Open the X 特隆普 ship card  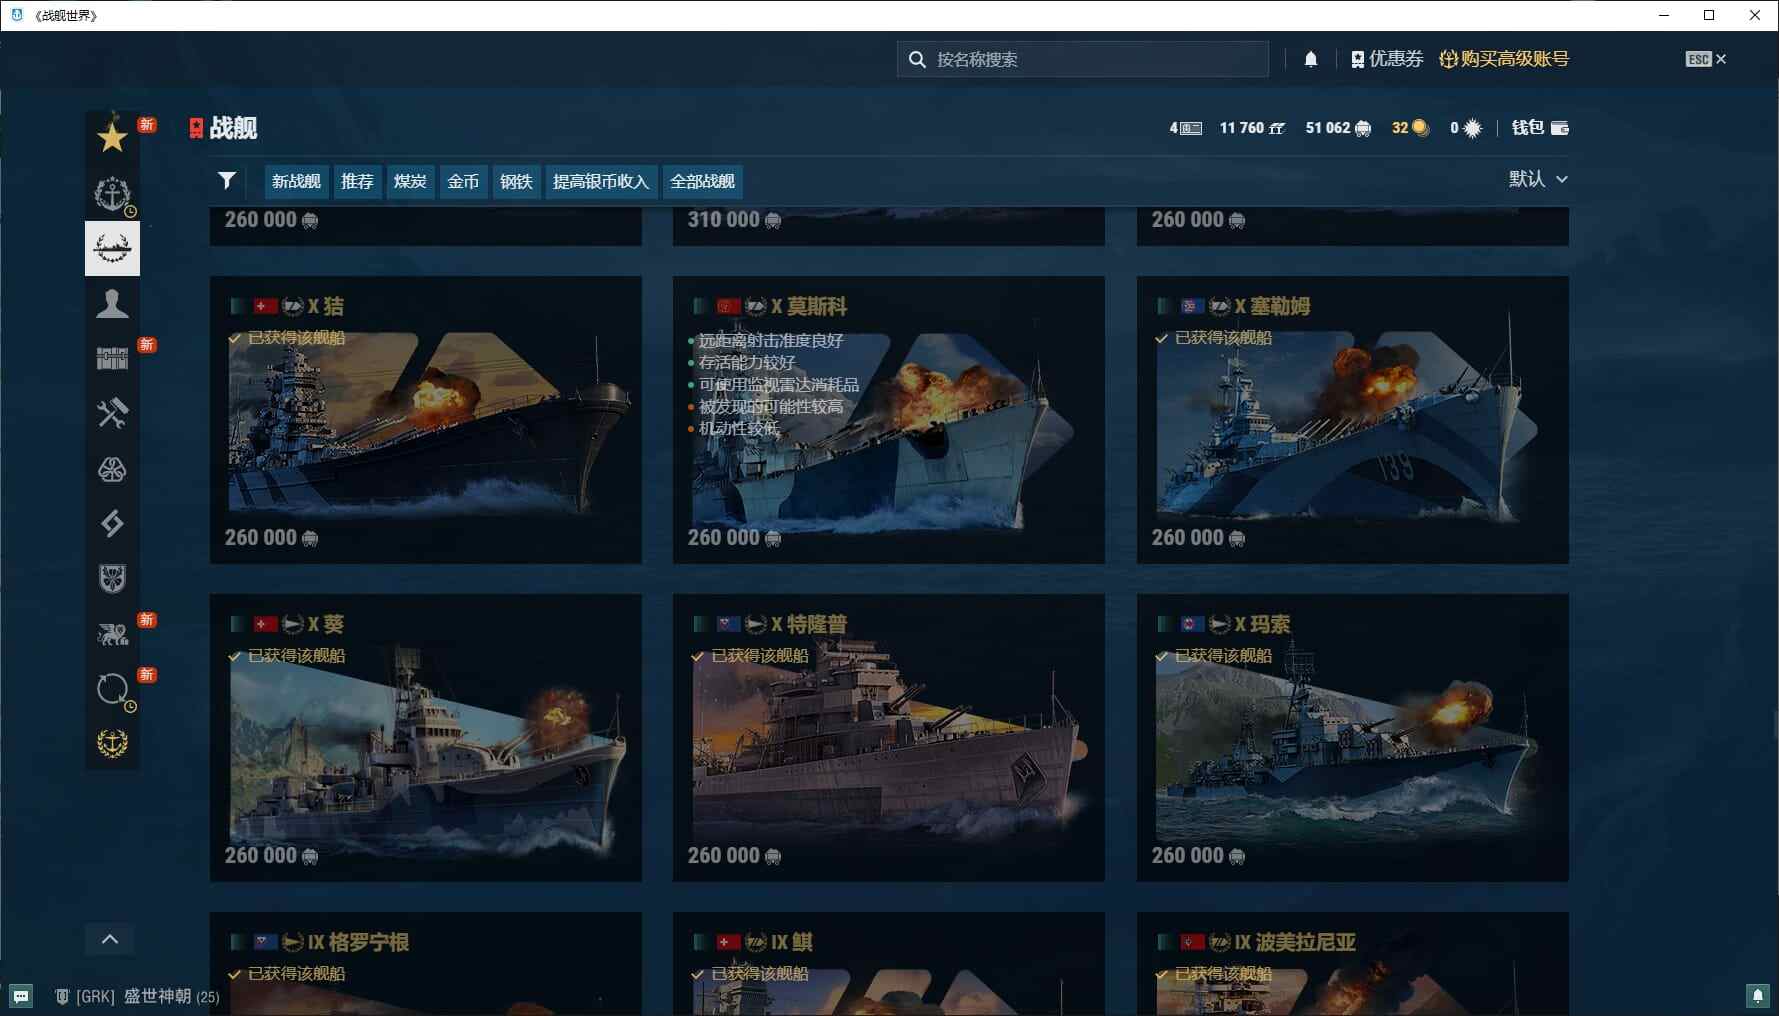(889, 738)
